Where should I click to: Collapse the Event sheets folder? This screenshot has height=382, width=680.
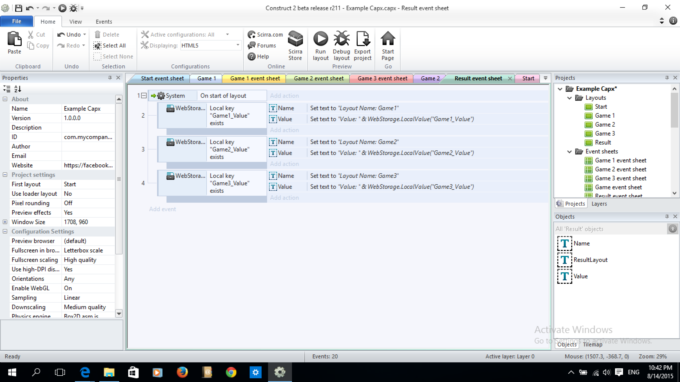(569, 151)
